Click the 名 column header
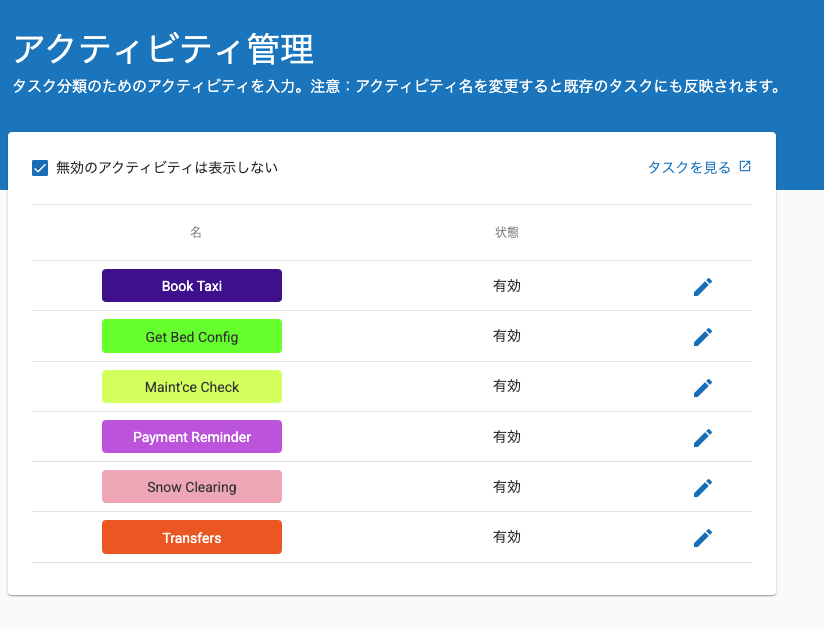824x629 pixels. pos(196,232)
